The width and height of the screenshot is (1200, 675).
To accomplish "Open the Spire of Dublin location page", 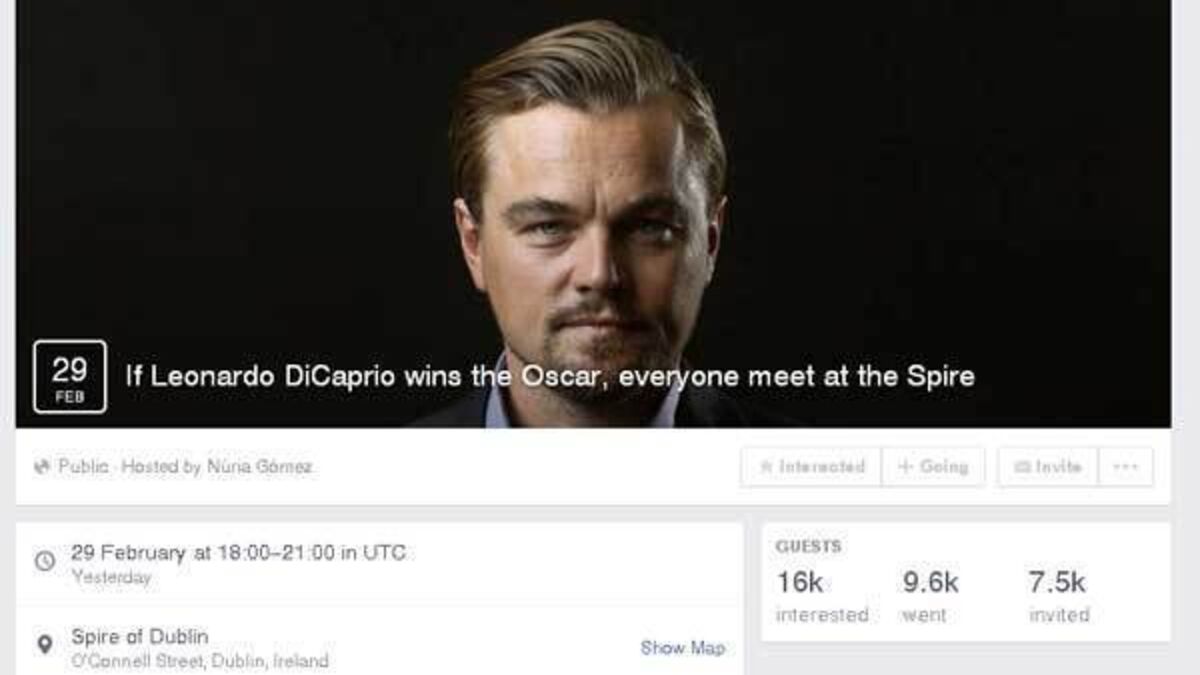I will (140, 637).
